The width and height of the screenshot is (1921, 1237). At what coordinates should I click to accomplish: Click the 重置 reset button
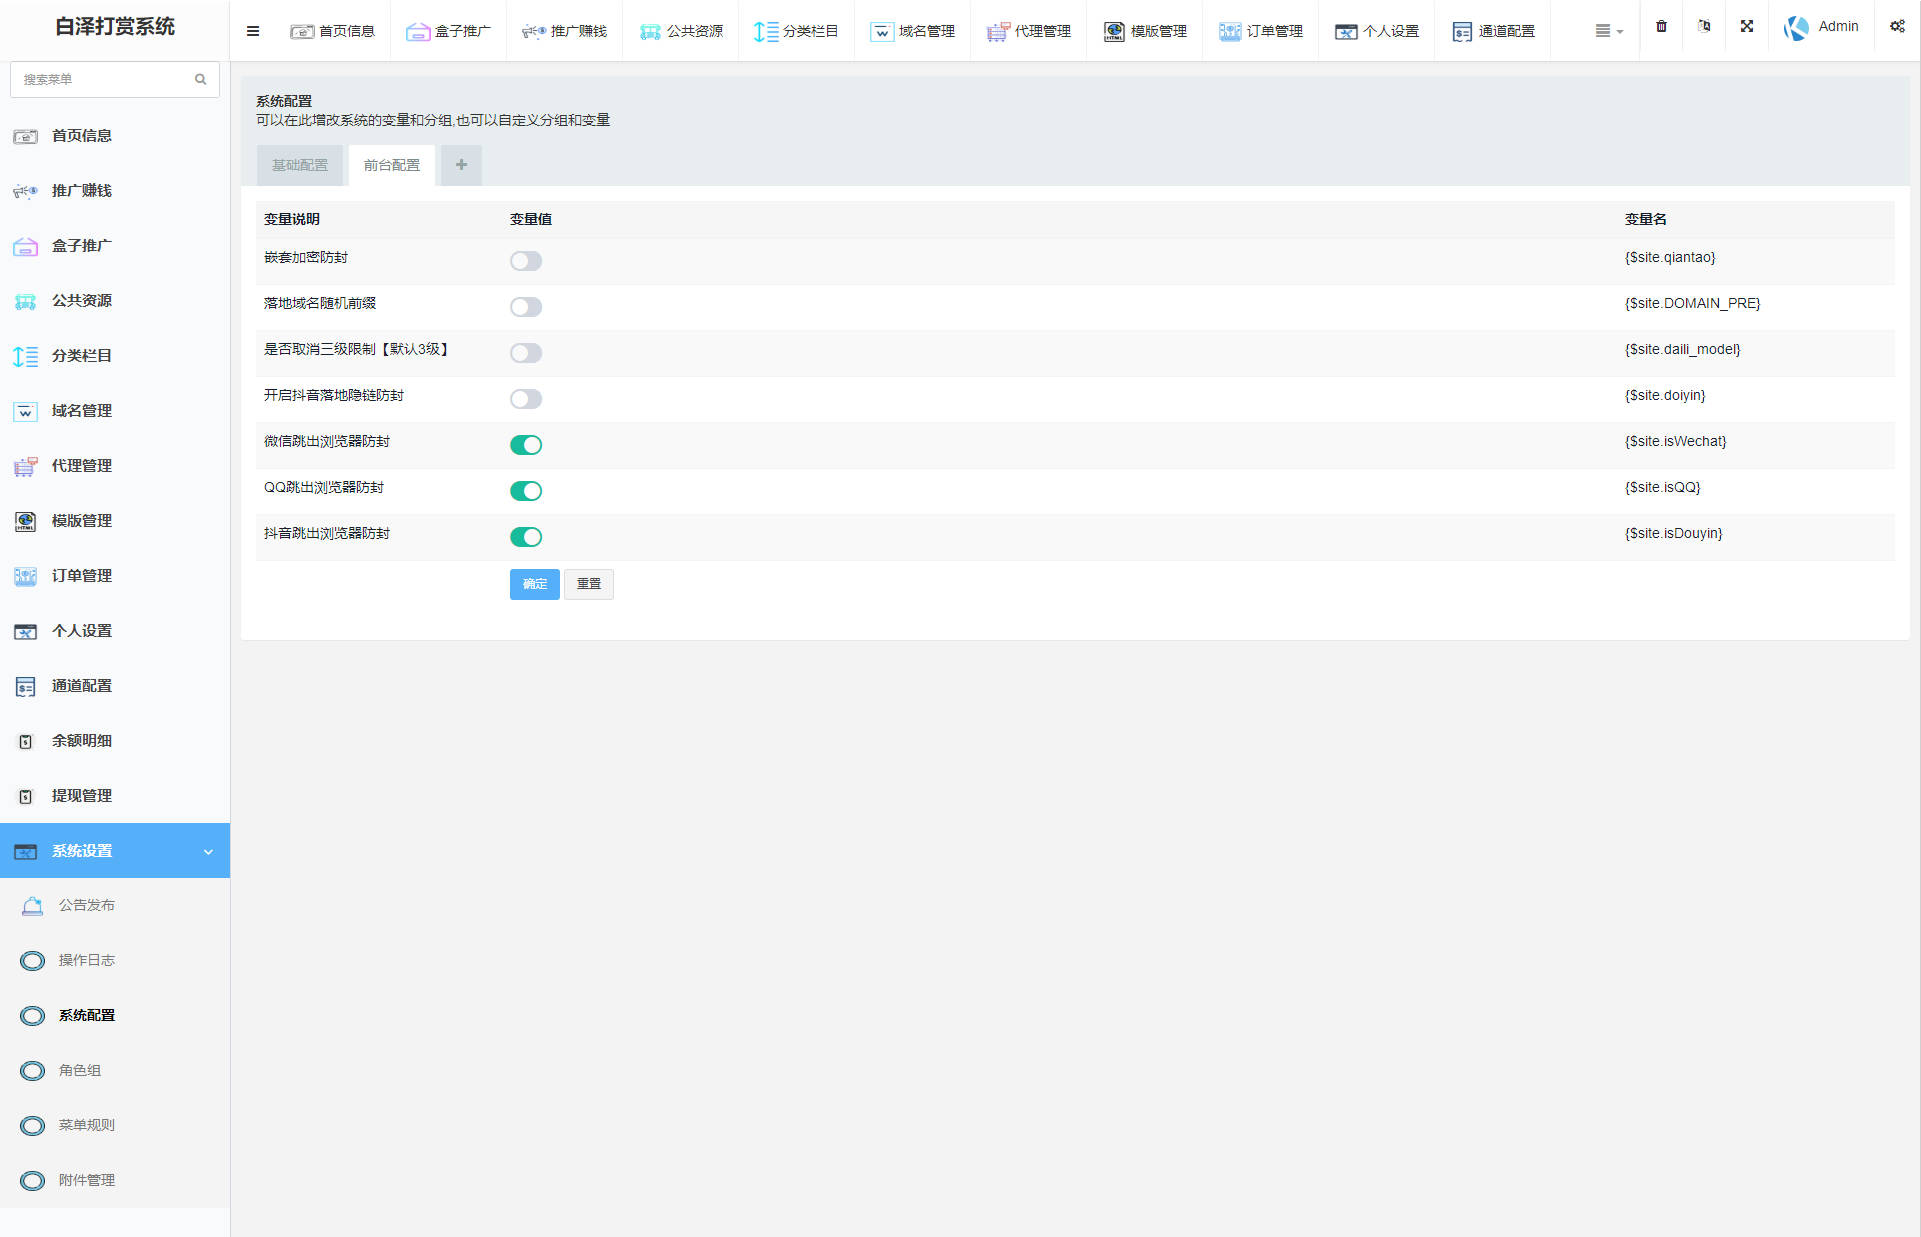589,584
